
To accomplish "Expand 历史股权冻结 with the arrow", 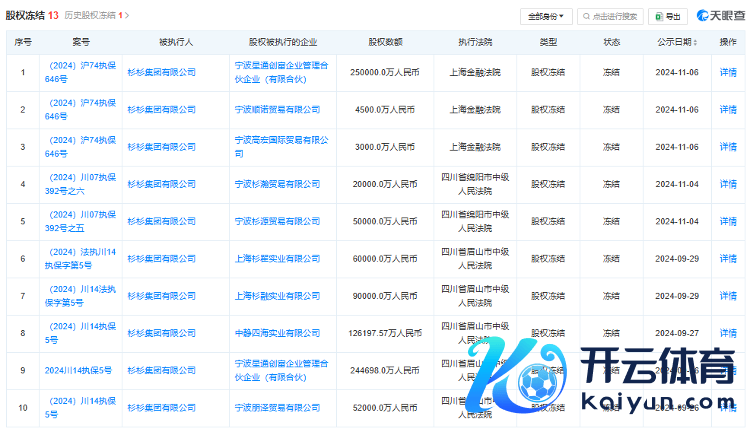I will 127,16.
